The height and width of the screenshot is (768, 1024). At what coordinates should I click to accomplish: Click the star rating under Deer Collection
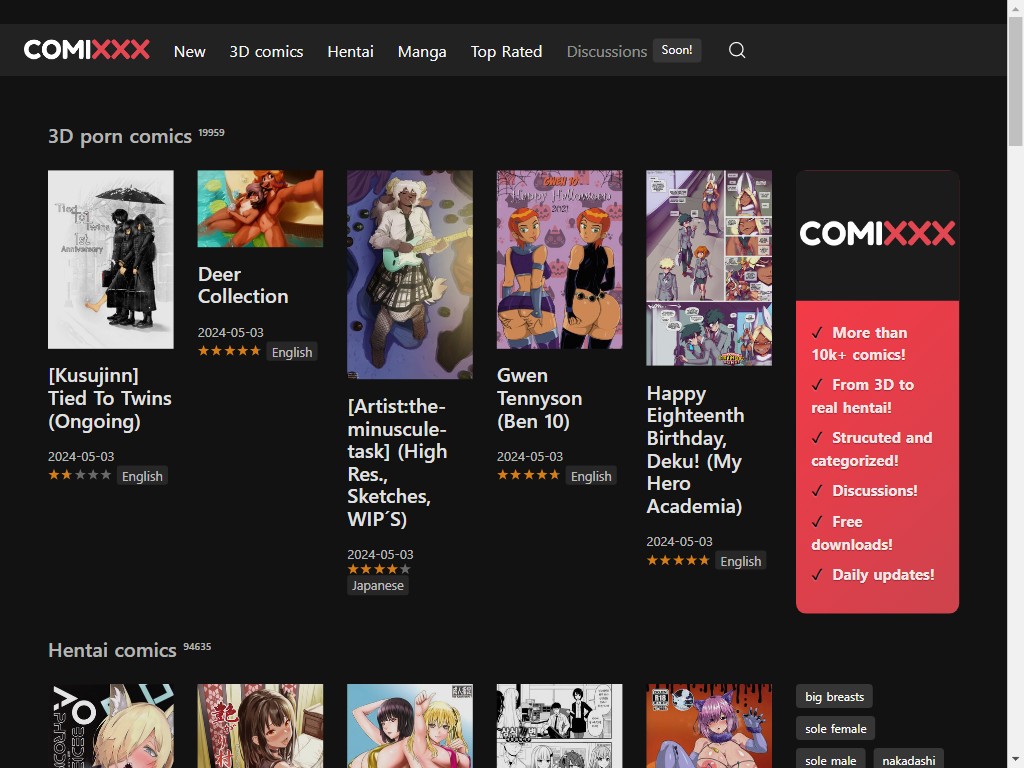(229, 351)
